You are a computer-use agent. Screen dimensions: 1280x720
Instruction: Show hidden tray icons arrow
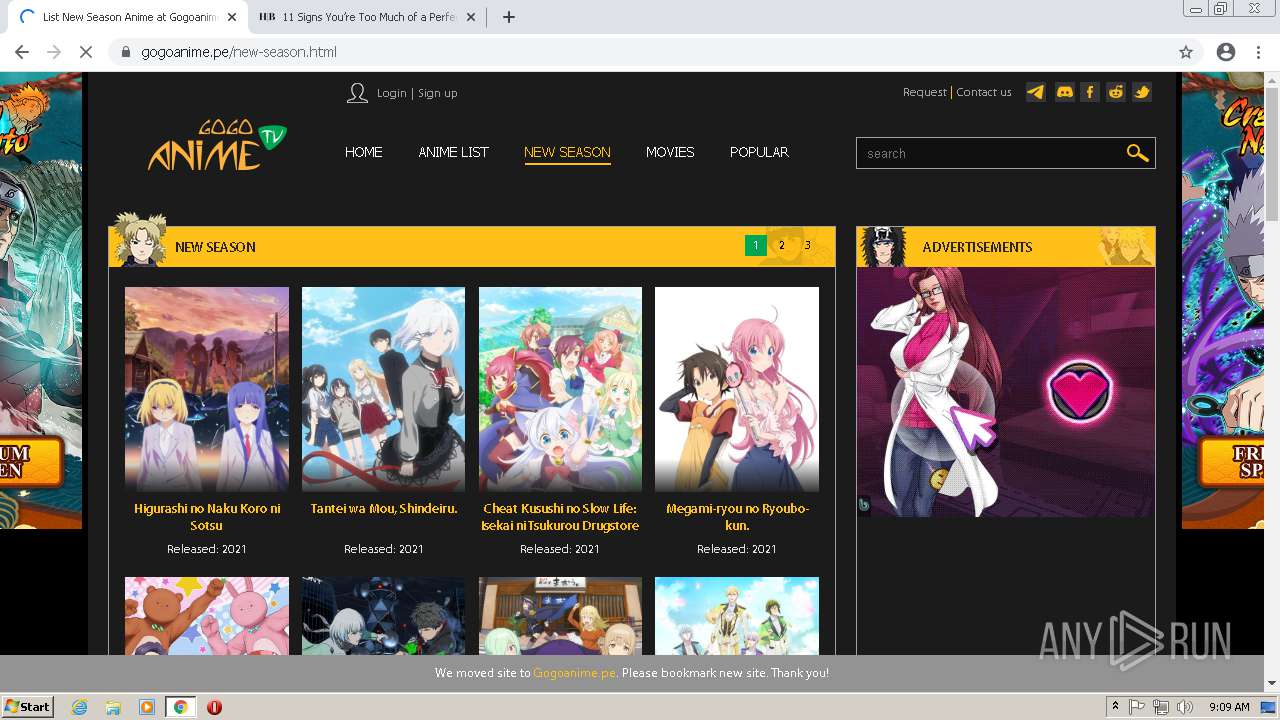click(1115, 707)
